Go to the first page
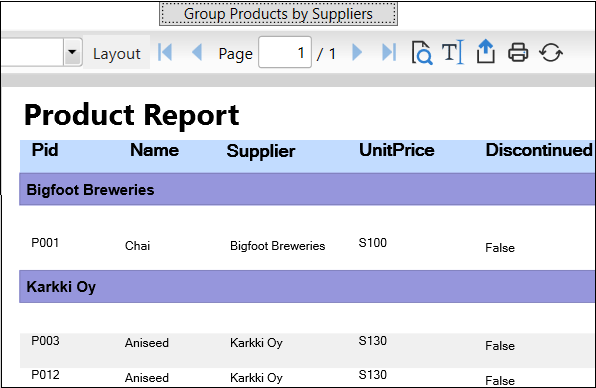This screenshot has width=596, height=388. tap(165, 52)
